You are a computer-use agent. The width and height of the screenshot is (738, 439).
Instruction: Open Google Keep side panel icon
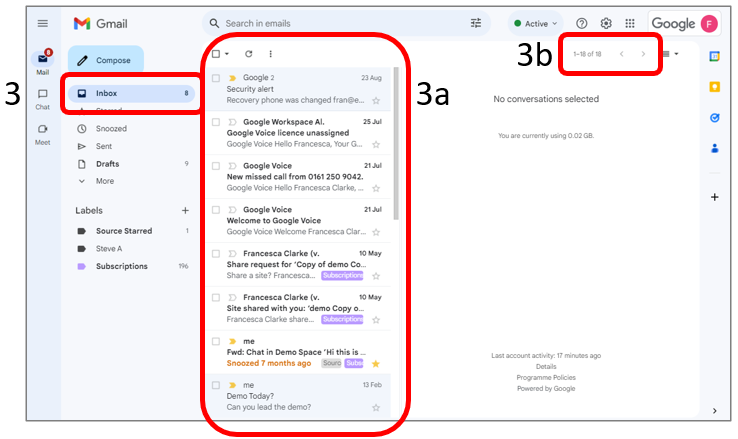click(x=714, y=87)
